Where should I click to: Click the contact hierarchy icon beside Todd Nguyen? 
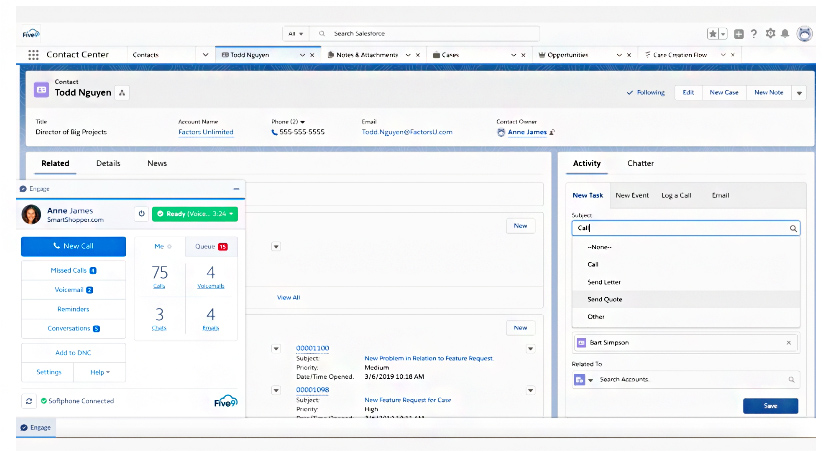click(122, 92)
